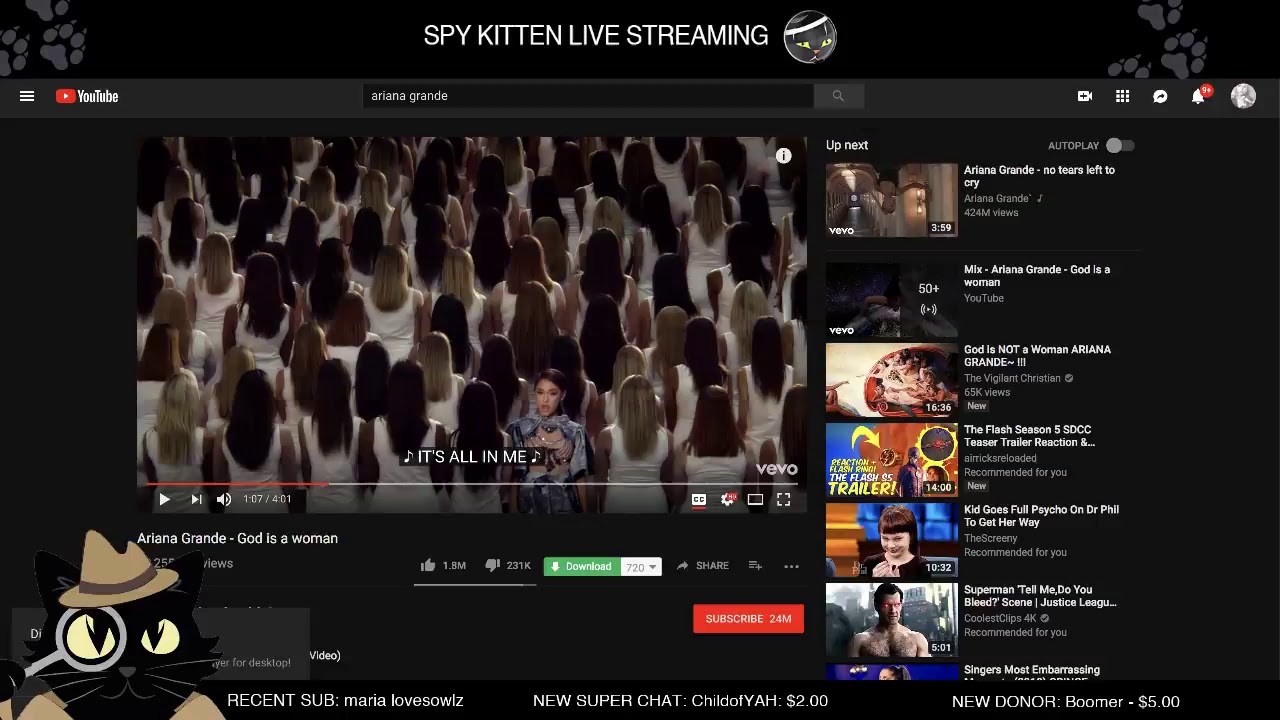Screen dimensions: 1280x720
Task: Click the Flash trailer thumbnail
Action: [891, 460]
